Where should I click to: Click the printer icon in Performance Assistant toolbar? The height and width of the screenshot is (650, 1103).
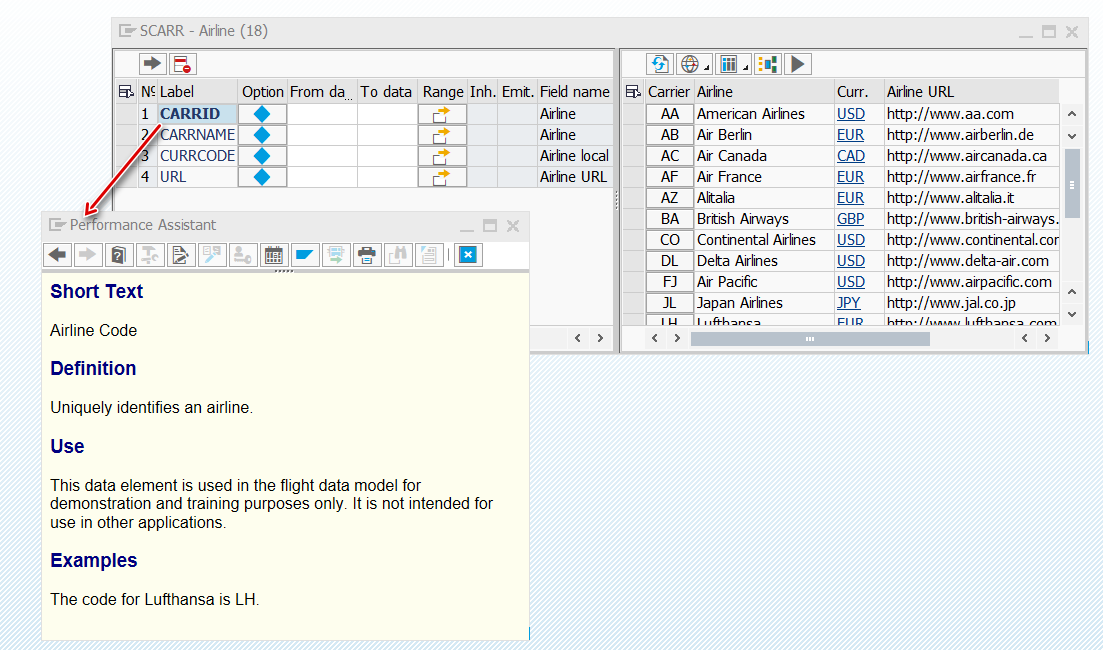[x=366, y=255]
